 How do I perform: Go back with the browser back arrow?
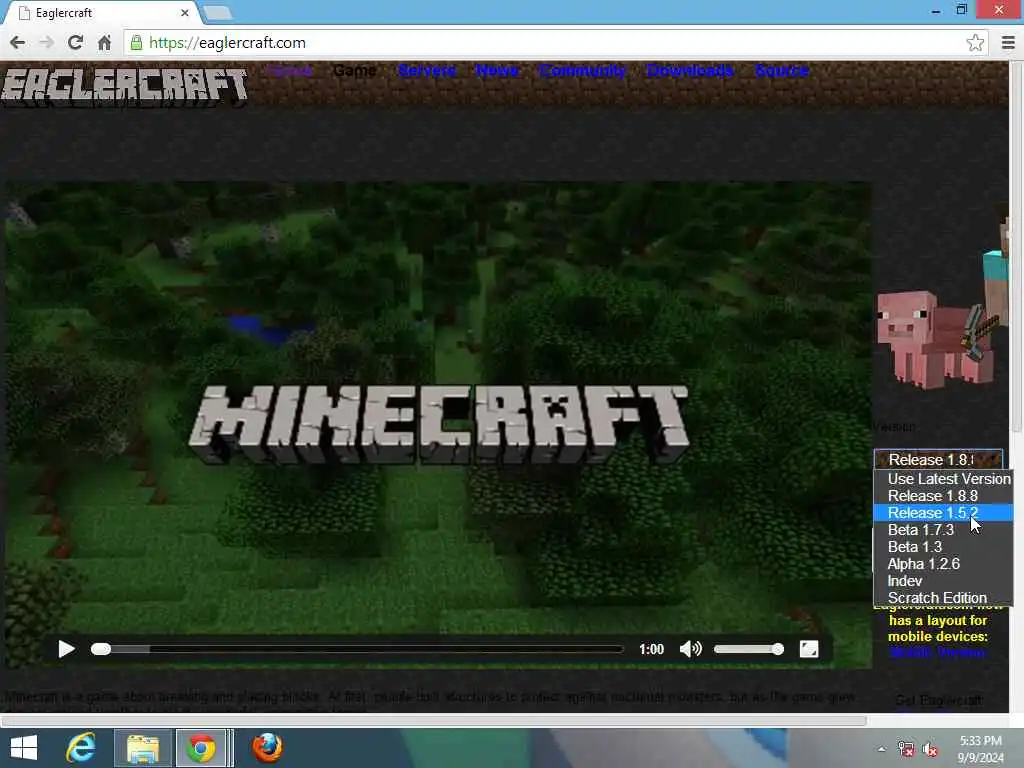18,43
